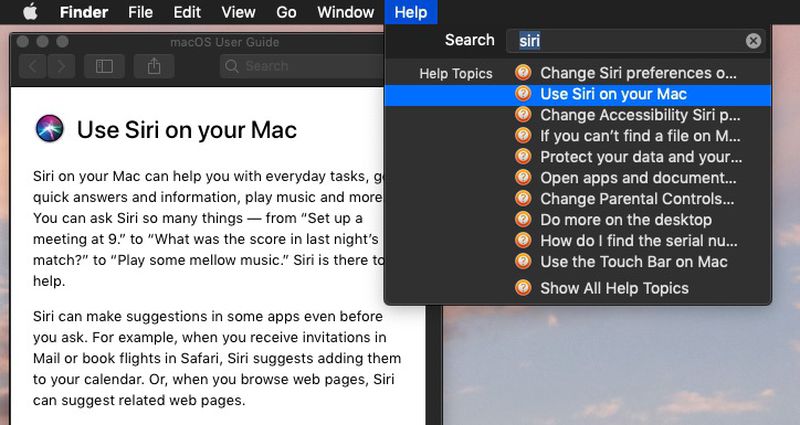
Task: Minimize the macOS User Guide window
Action: click(42, 41)
